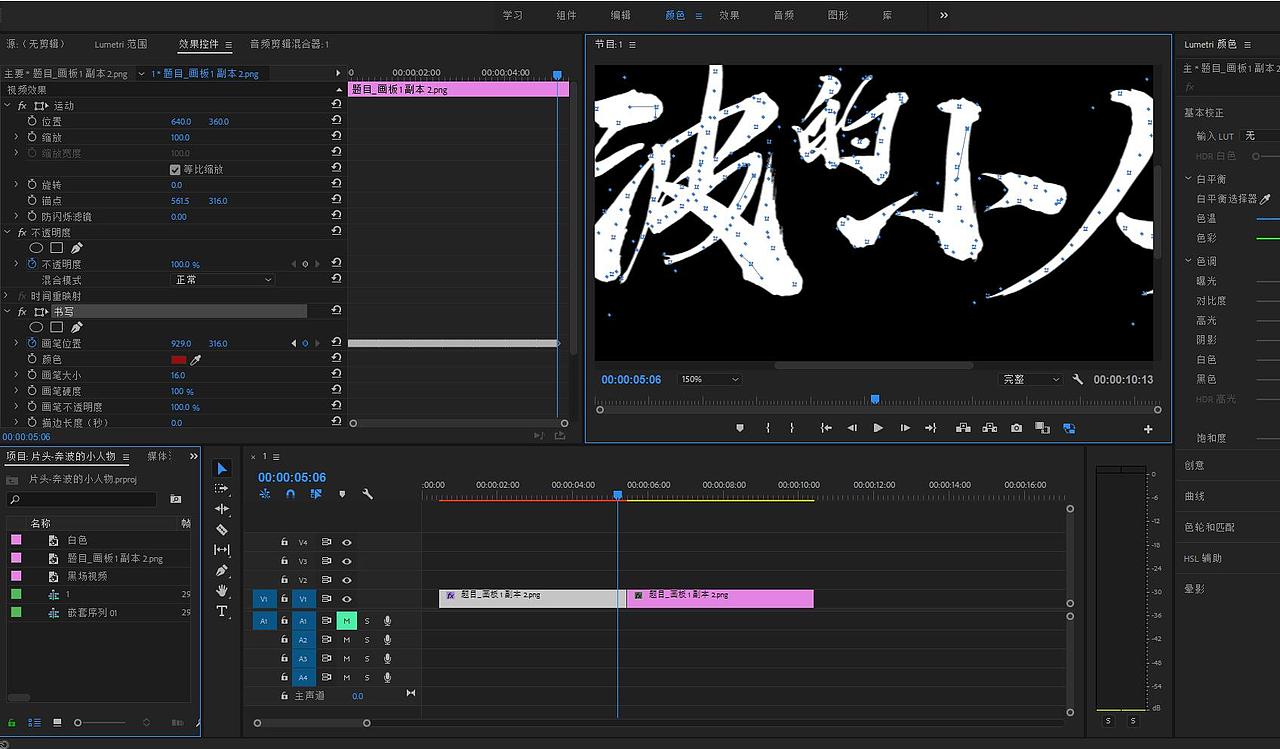Mute track A2

347,640
